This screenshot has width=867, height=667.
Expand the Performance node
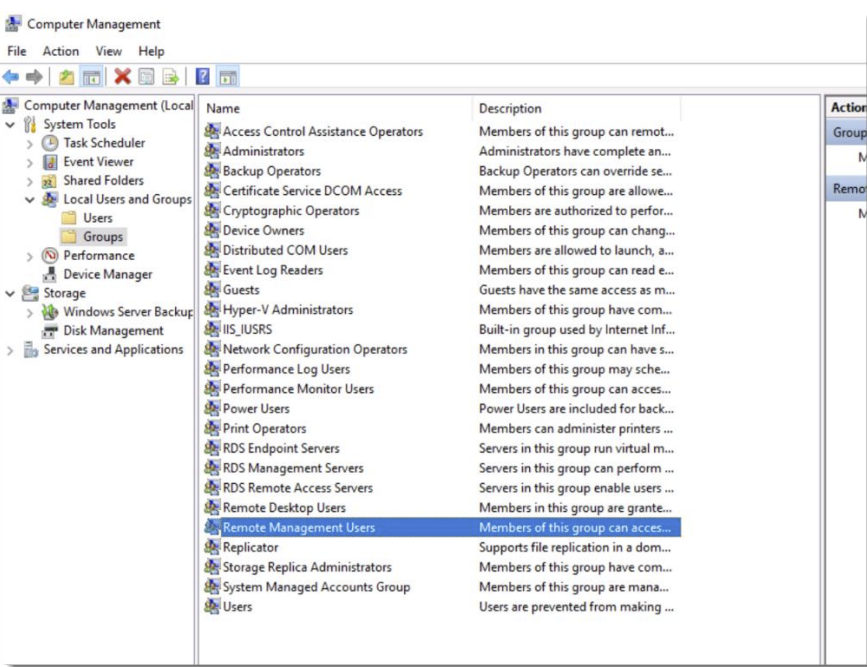point(30,256)
